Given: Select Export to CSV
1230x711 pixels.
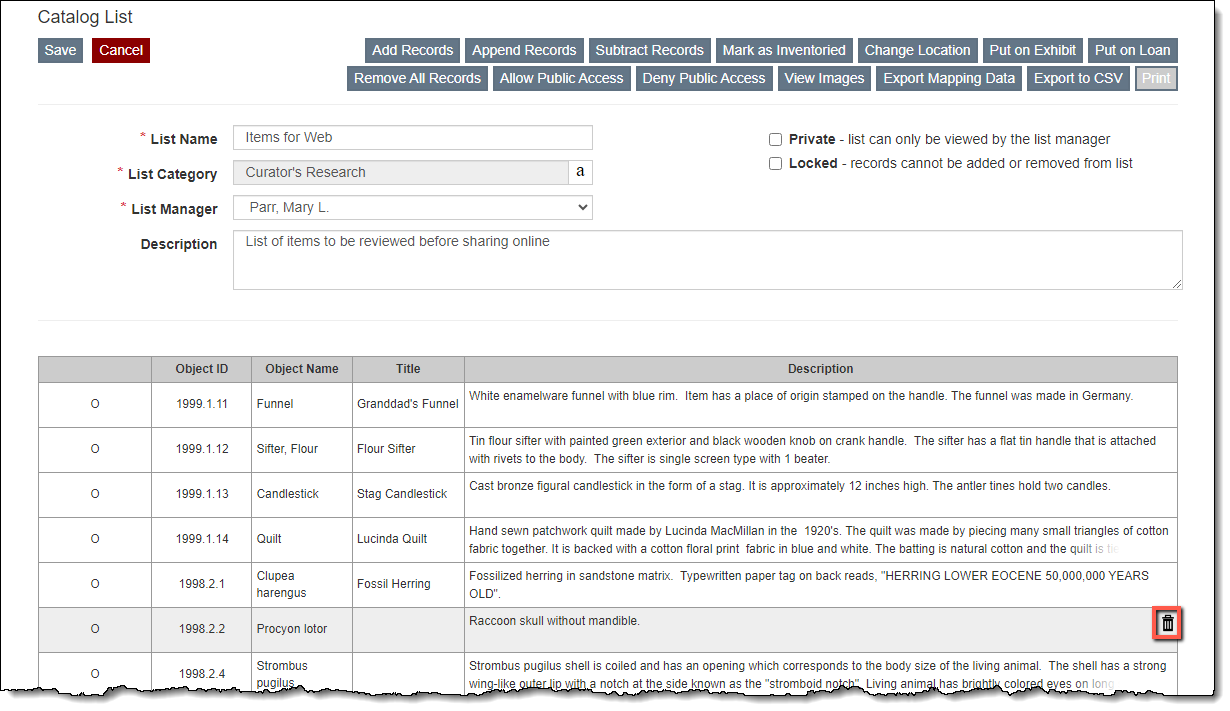Looking at the screenshot, I should [1078, 78].
